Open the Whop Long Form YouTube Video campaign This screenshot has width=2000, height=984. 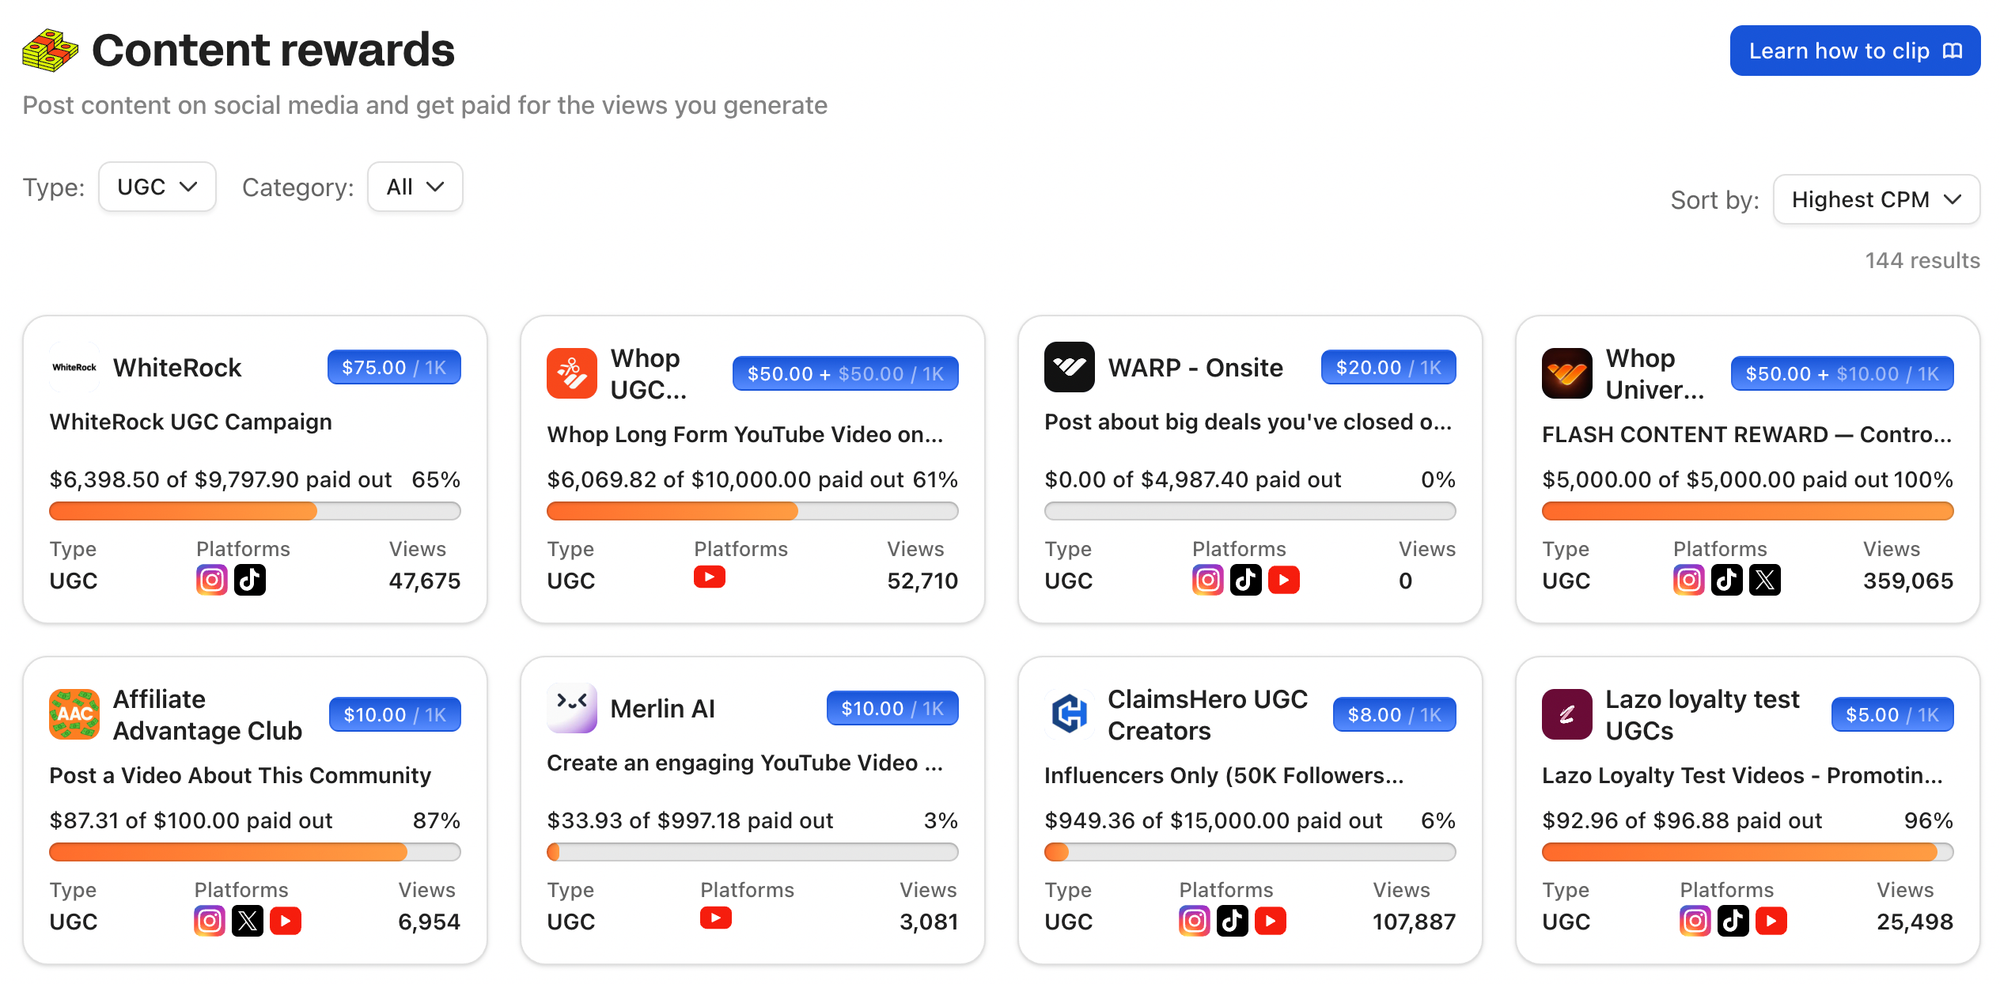pyautogui.click(x=745, y=435)
